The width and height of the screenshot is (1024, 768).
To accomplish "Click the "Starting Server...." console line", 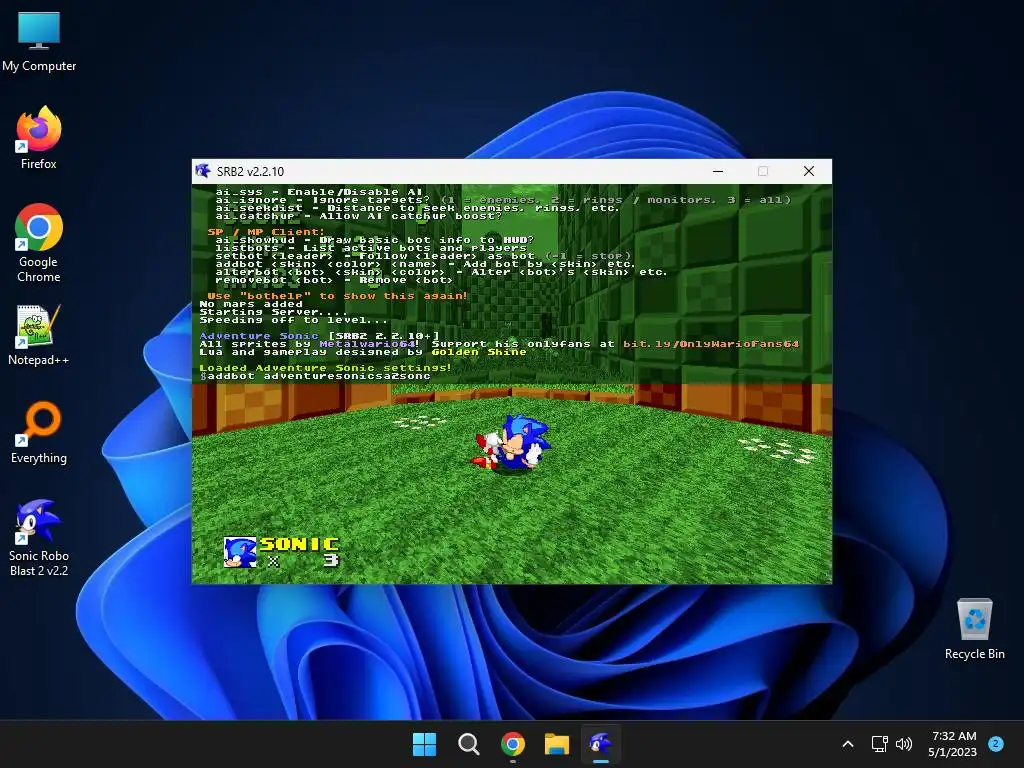I will pos(273,312).
